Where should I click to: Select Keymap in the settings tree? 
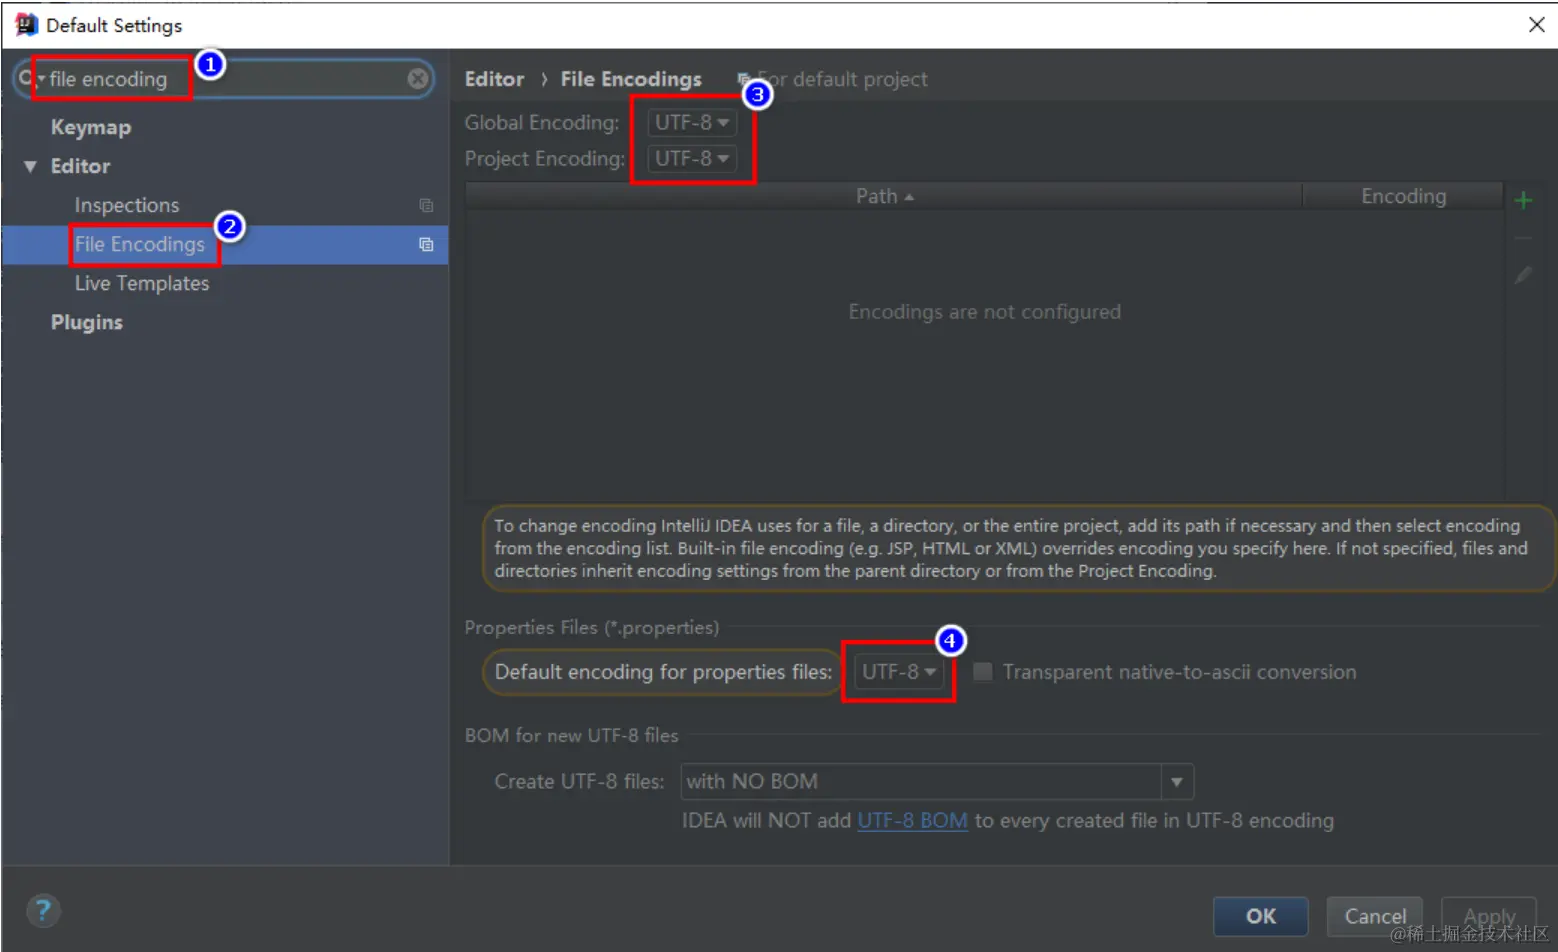(91, 128)
